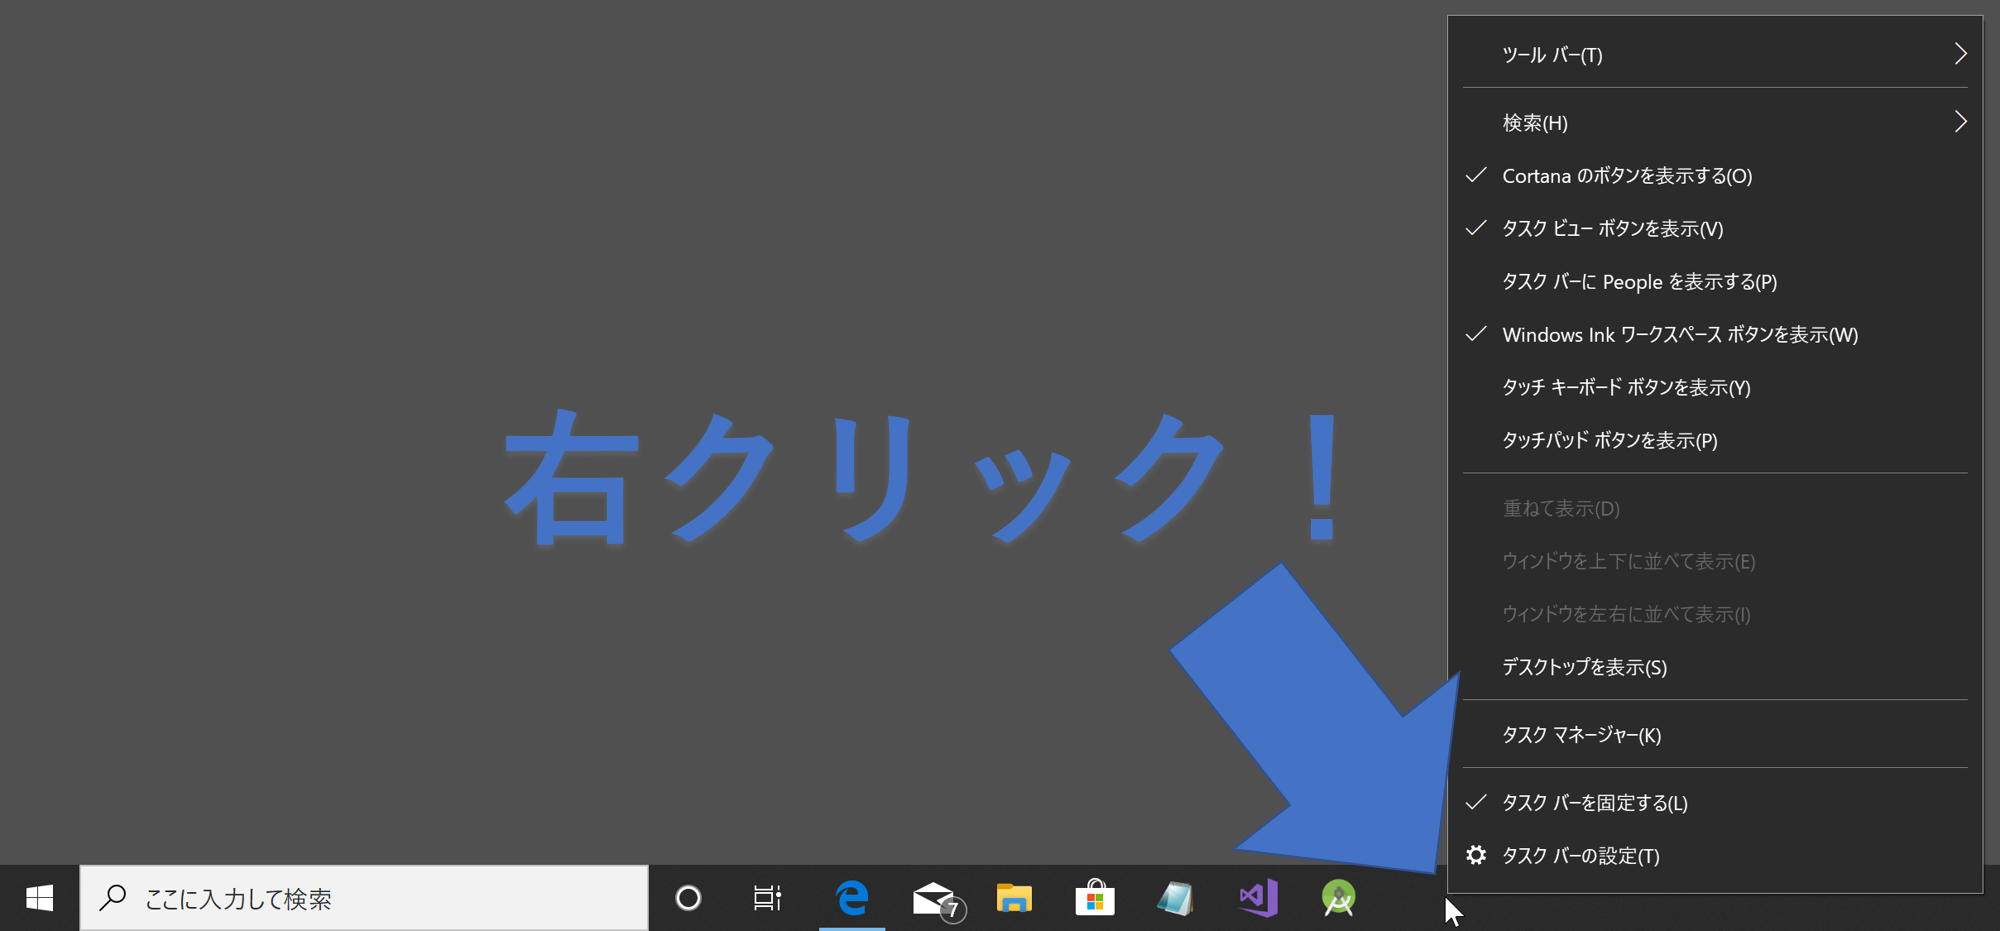The width and height of the screenshot is (2000, 931).
Task: Uncheck タスク ビュー ボタンを表示
Action: (1610, 229)
